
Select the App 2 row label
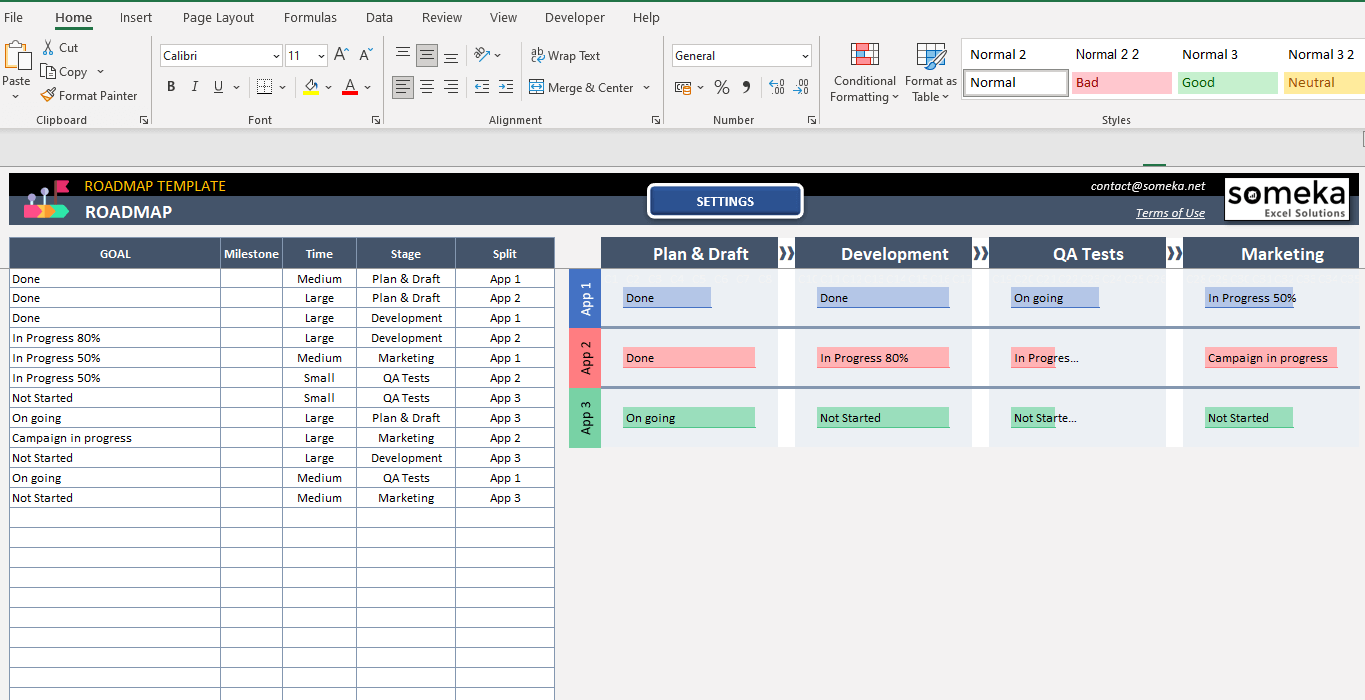click(x=585, y=358)
